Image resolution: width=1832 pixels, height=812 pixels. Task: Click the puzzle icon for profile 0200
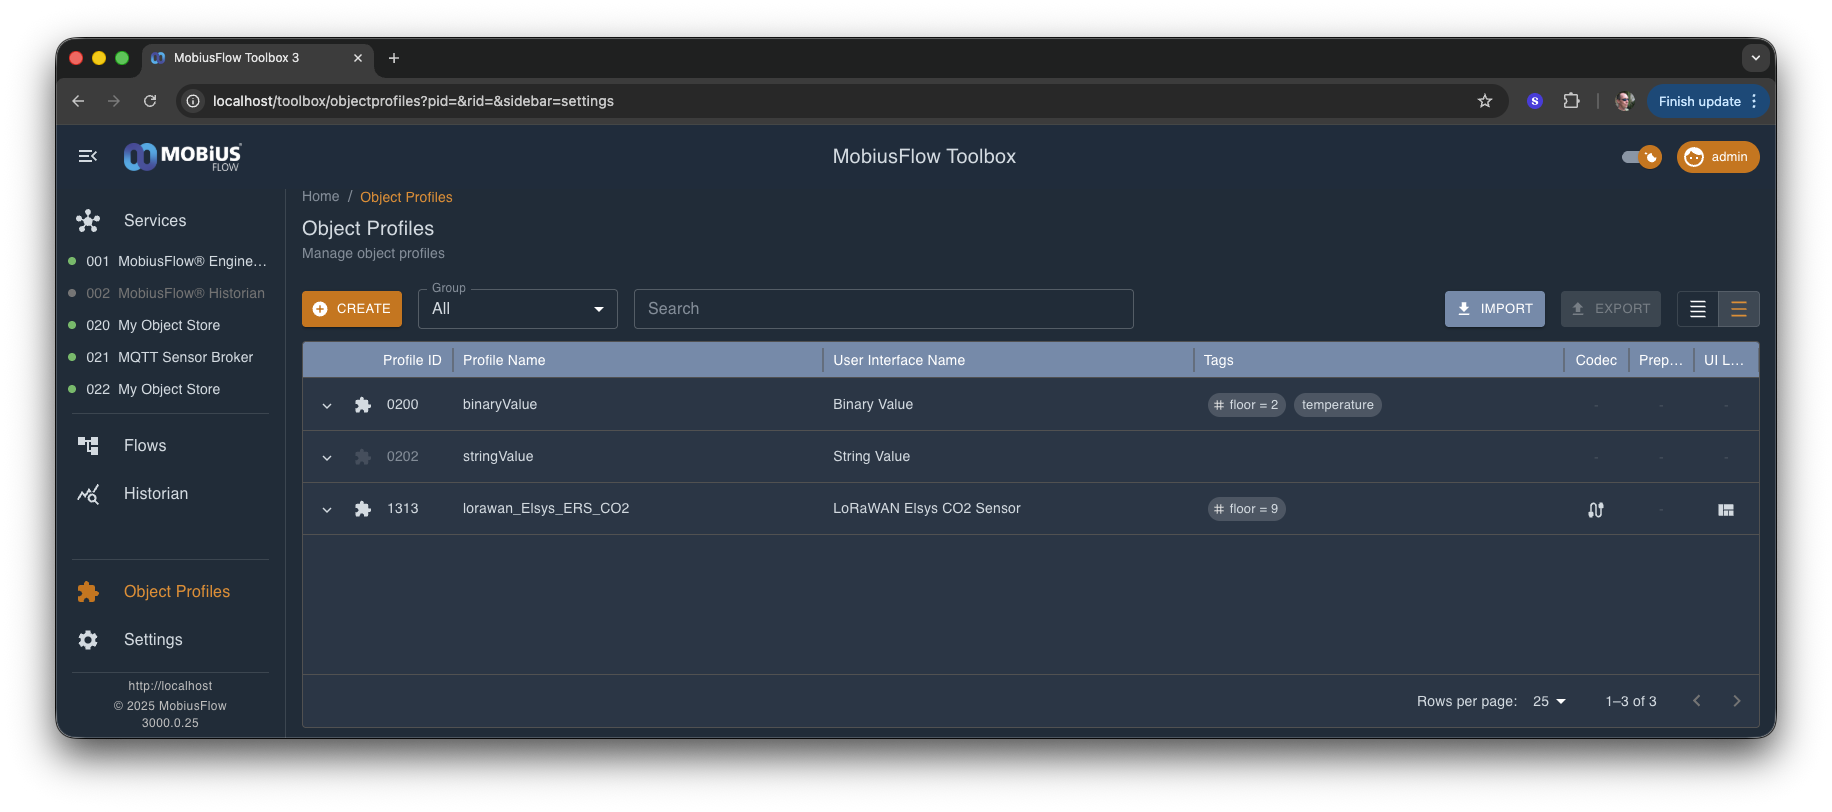[363, 405]
